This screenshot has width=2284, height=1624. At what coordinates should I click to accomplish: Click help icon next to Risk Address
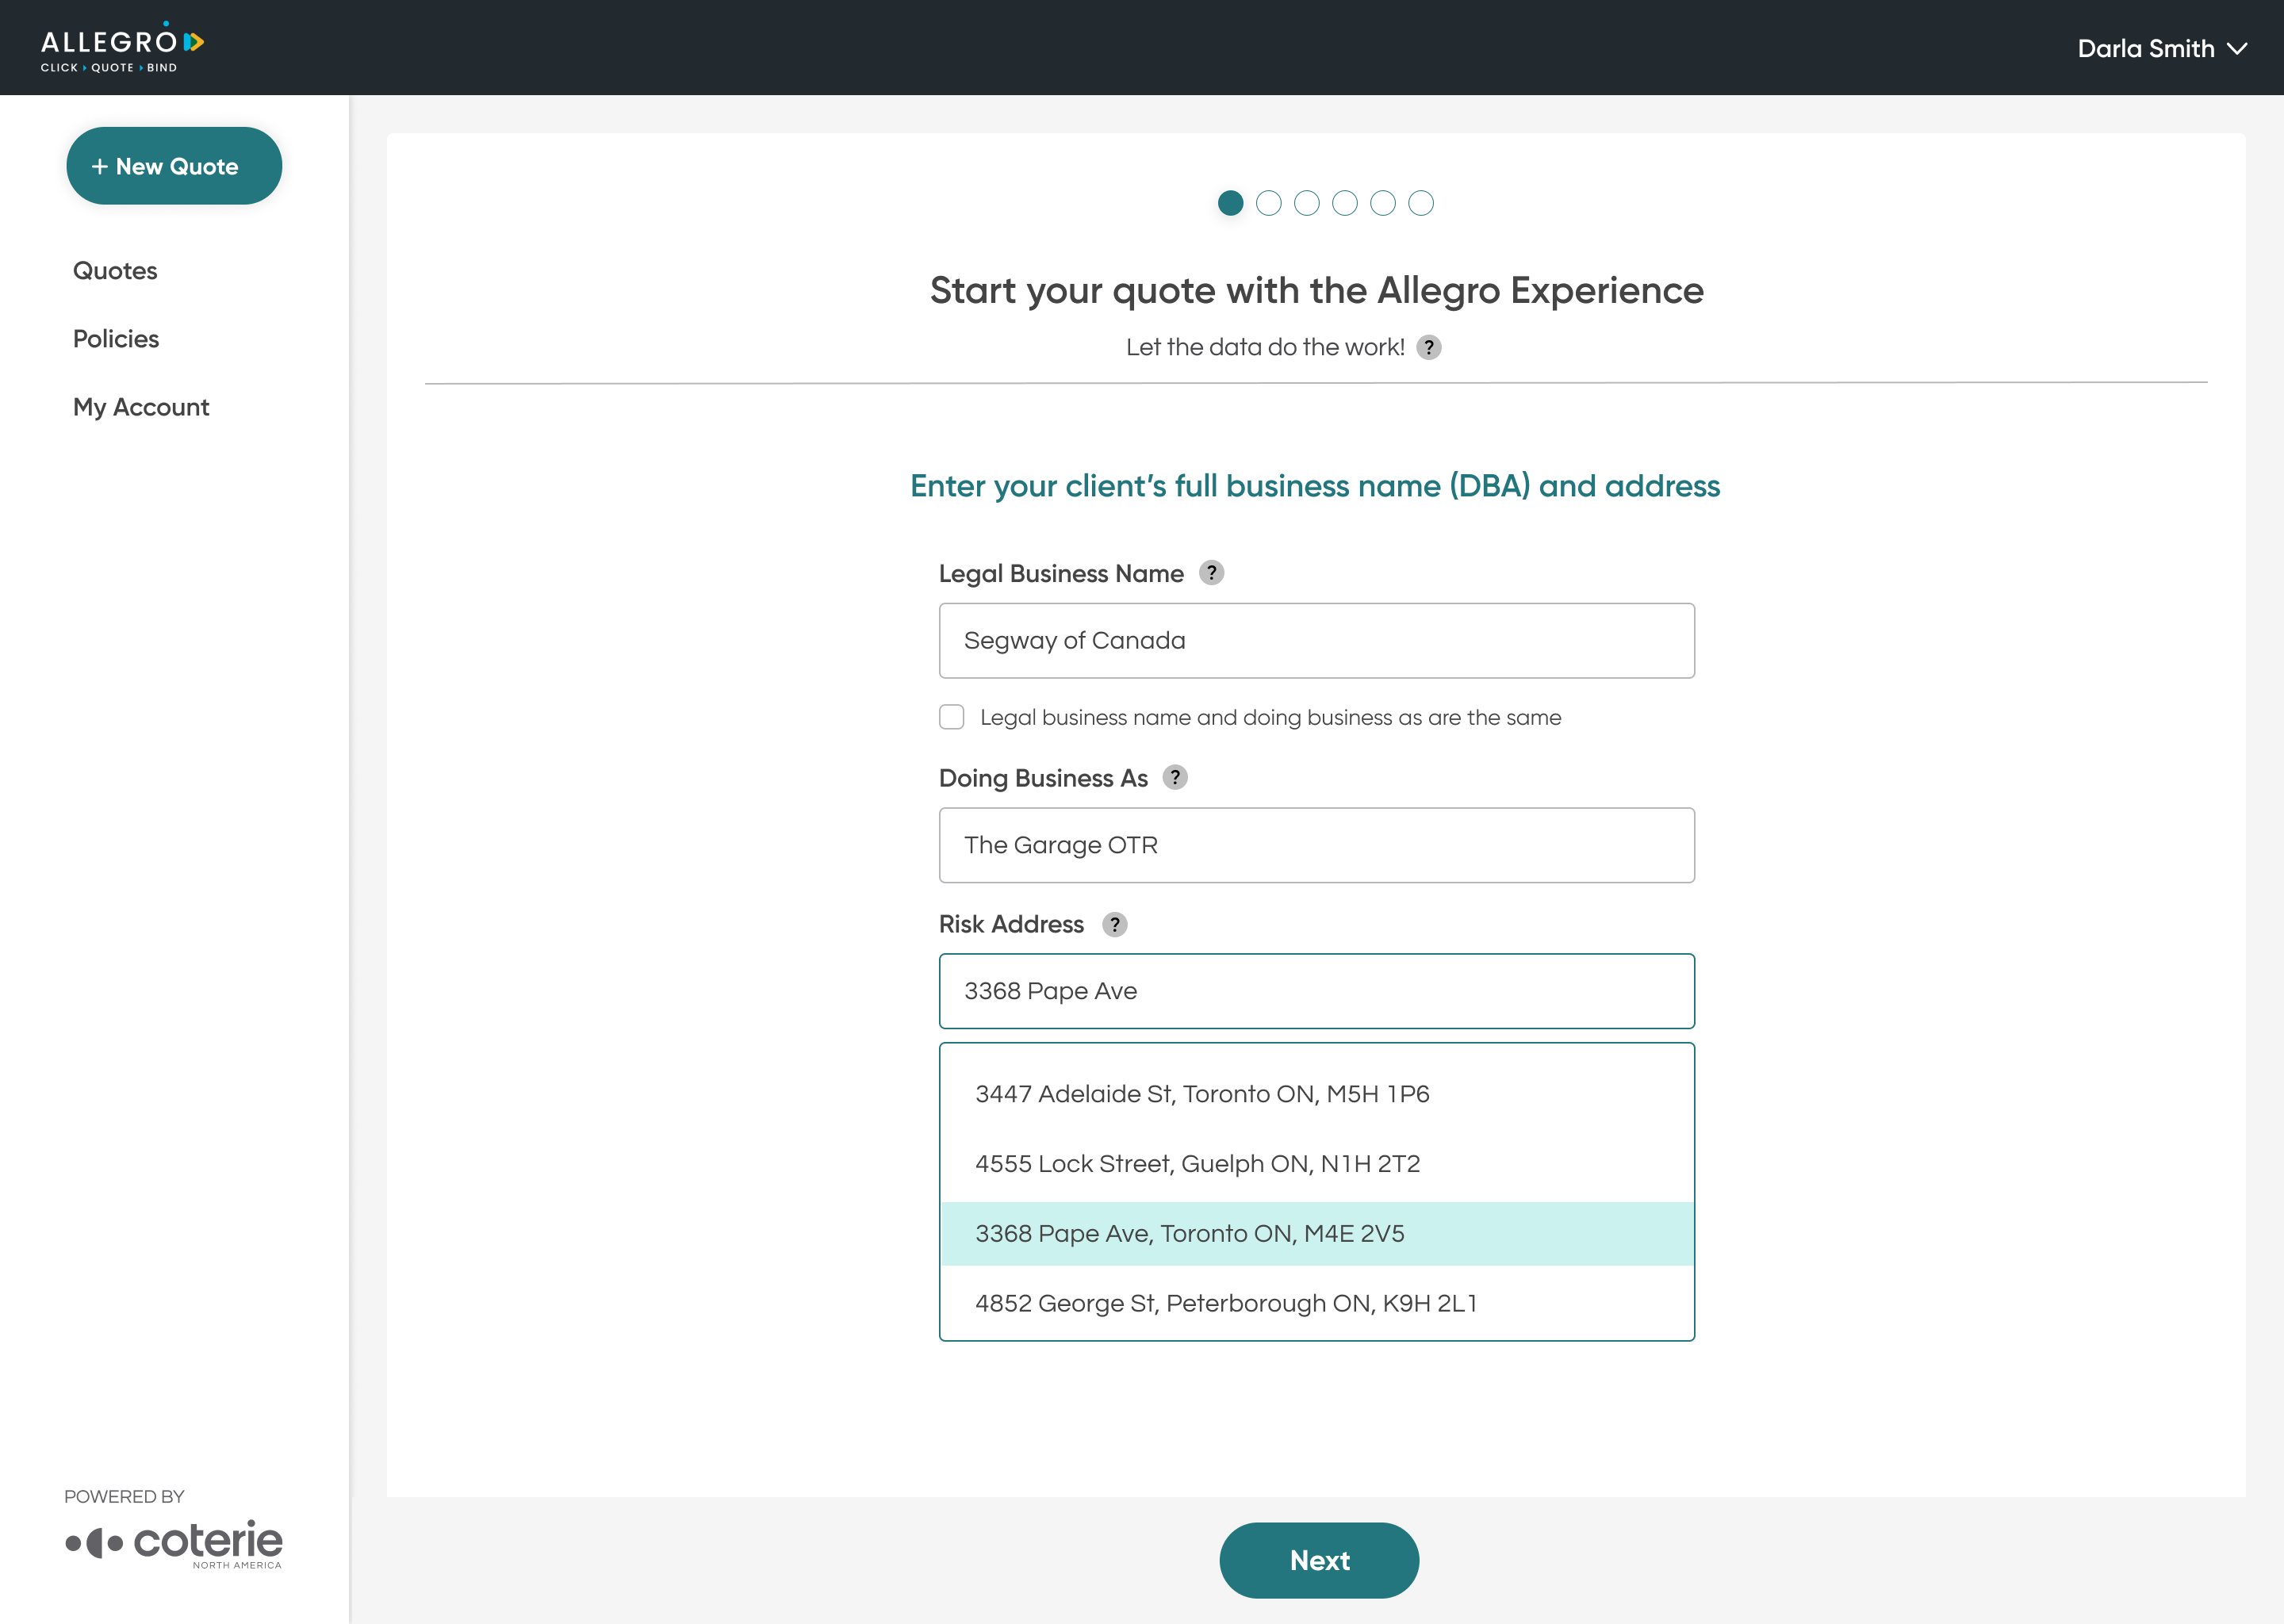1114,924
